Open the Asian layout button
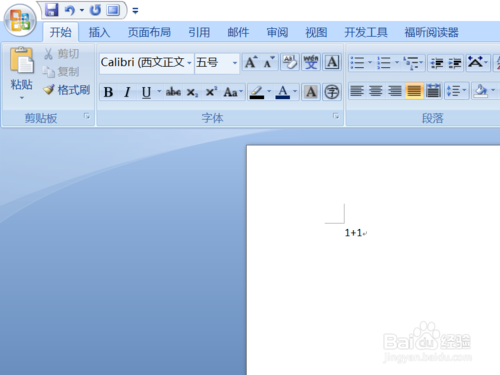 tap(477, 62)
